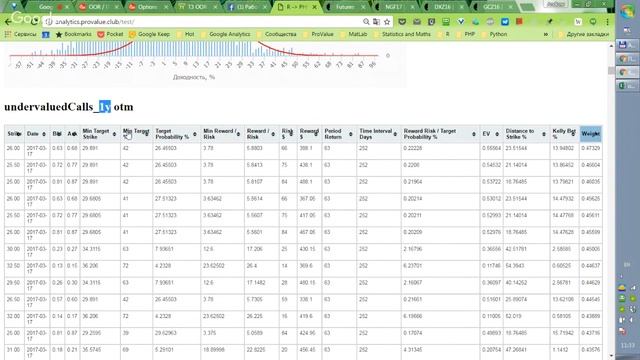Click the Windows Start orb
This screenshot has height=360, width=640.
(627, 11)
